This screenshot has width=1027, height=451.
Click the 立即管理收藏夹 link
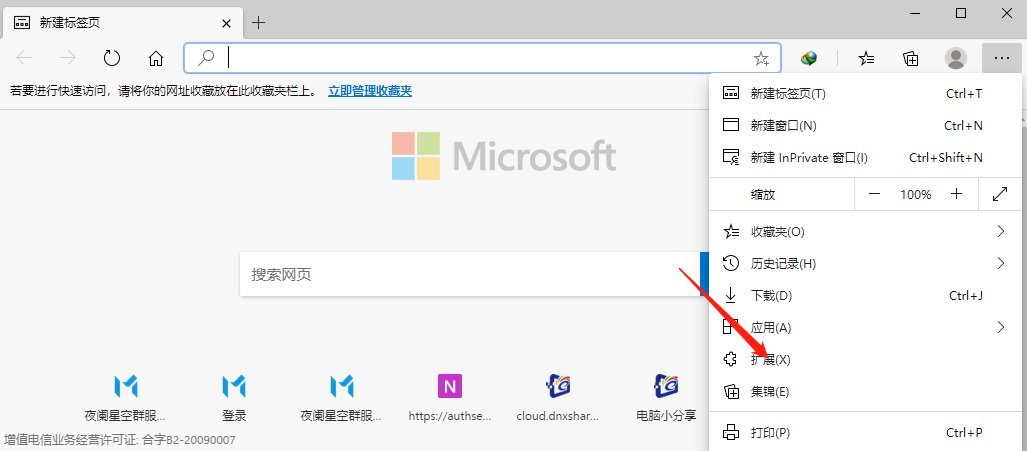(370, 91)
